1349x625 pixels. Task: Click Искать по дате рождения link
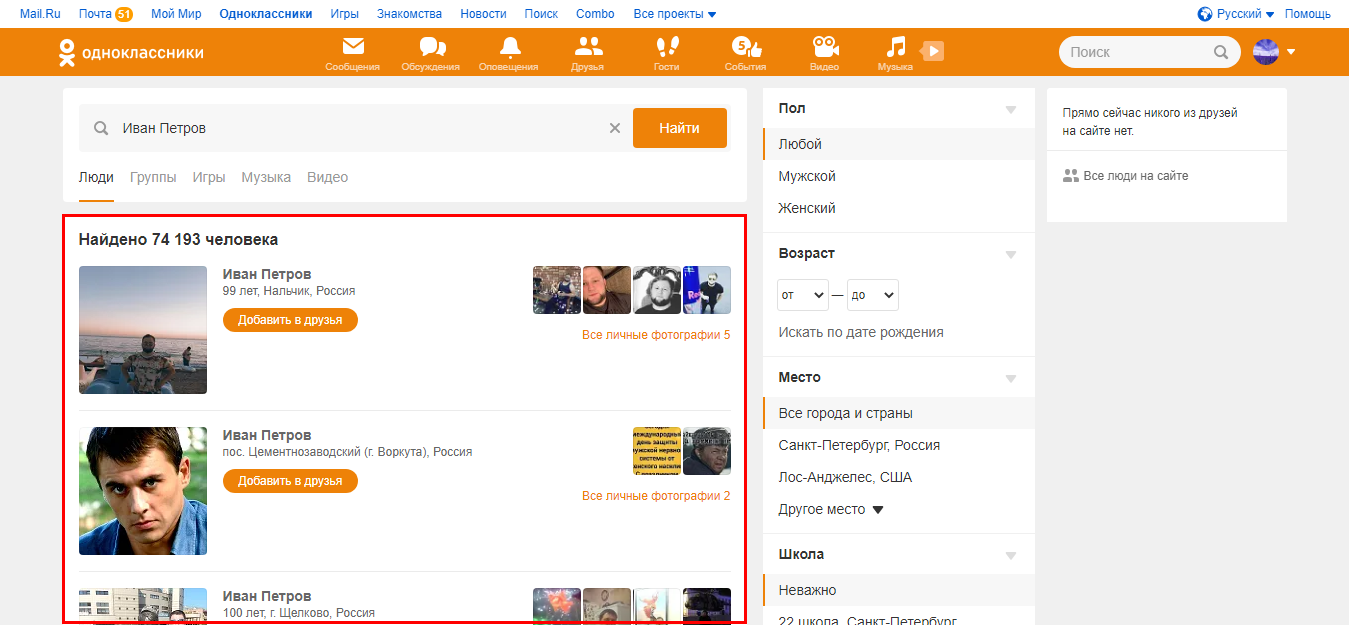[x=861, y=332]
